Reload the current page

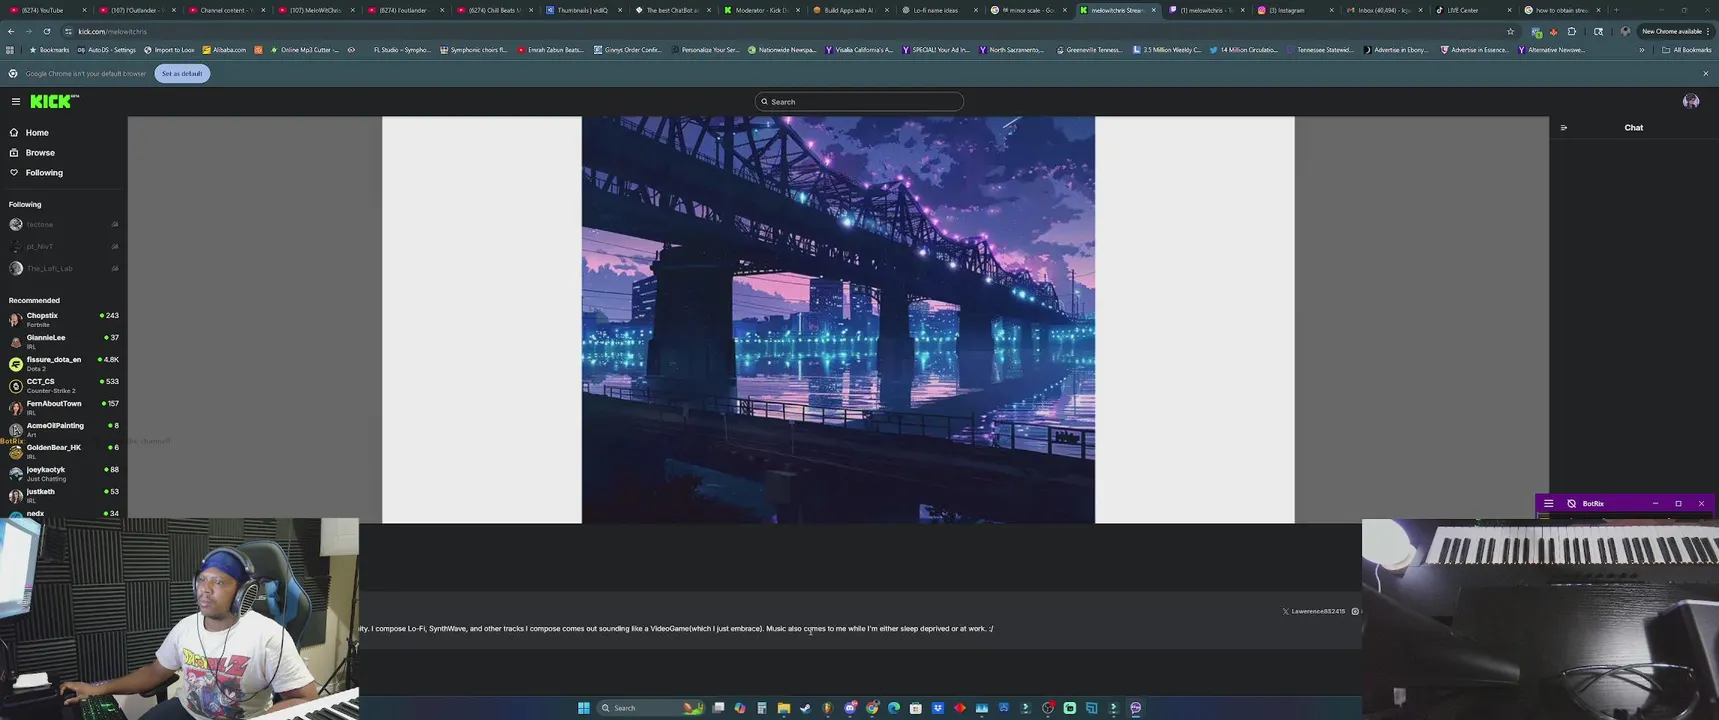click(46, 31)
